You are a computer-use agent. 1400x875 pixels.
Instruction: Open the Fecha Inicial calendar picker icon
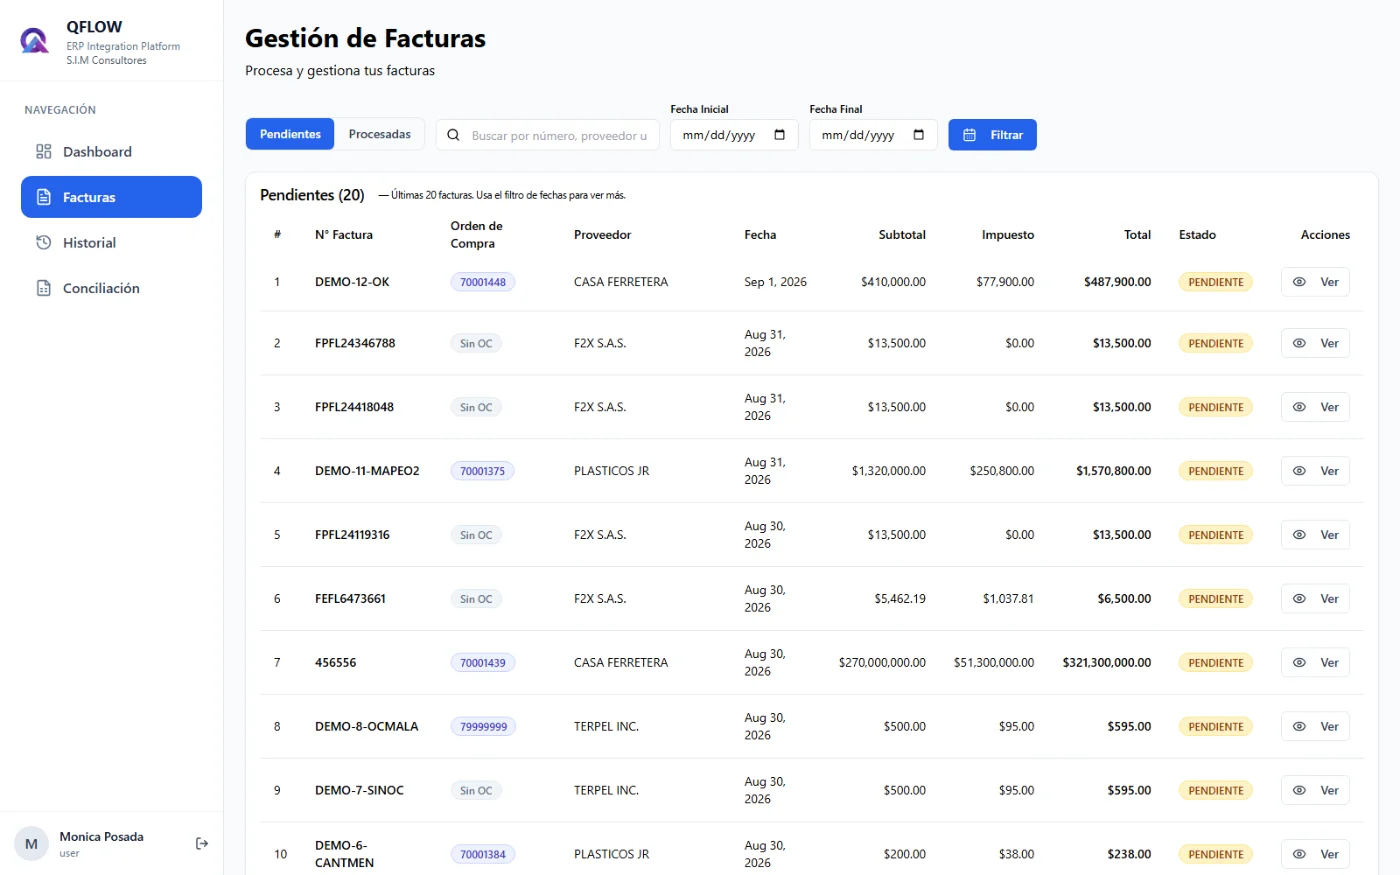click(780, 135)
